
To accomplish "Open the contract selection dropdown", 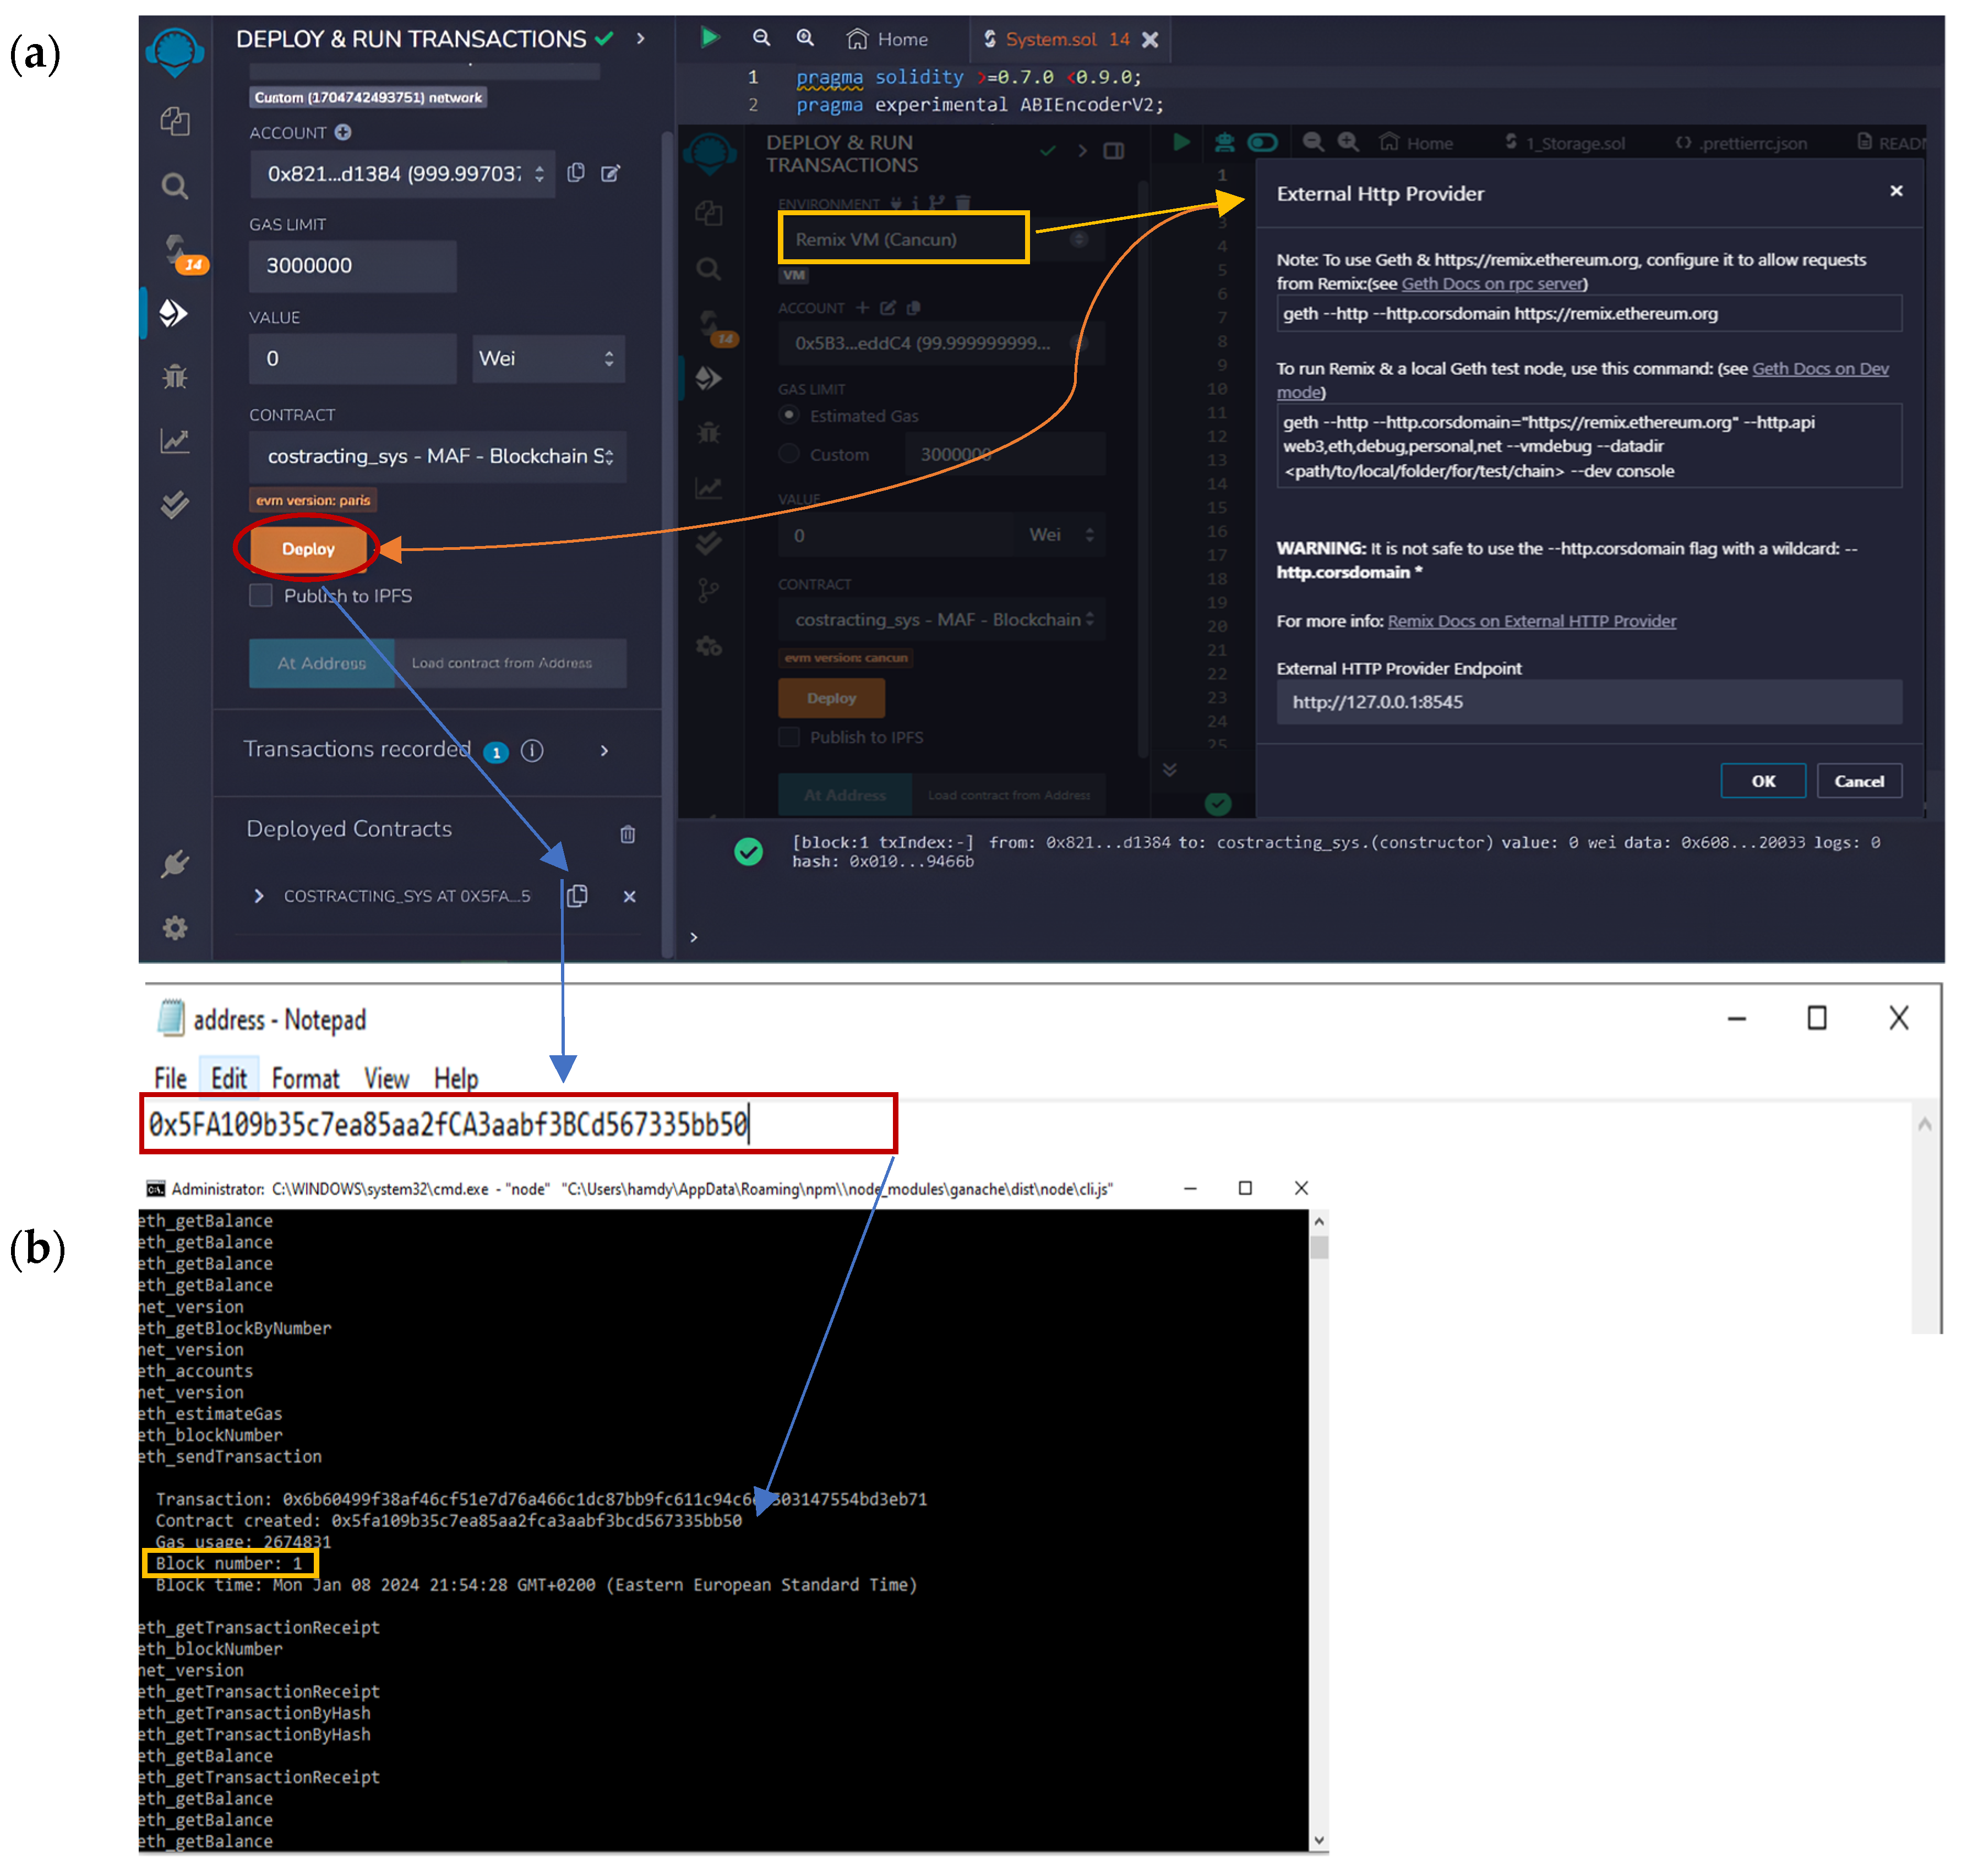I will (x=438, y=456).
